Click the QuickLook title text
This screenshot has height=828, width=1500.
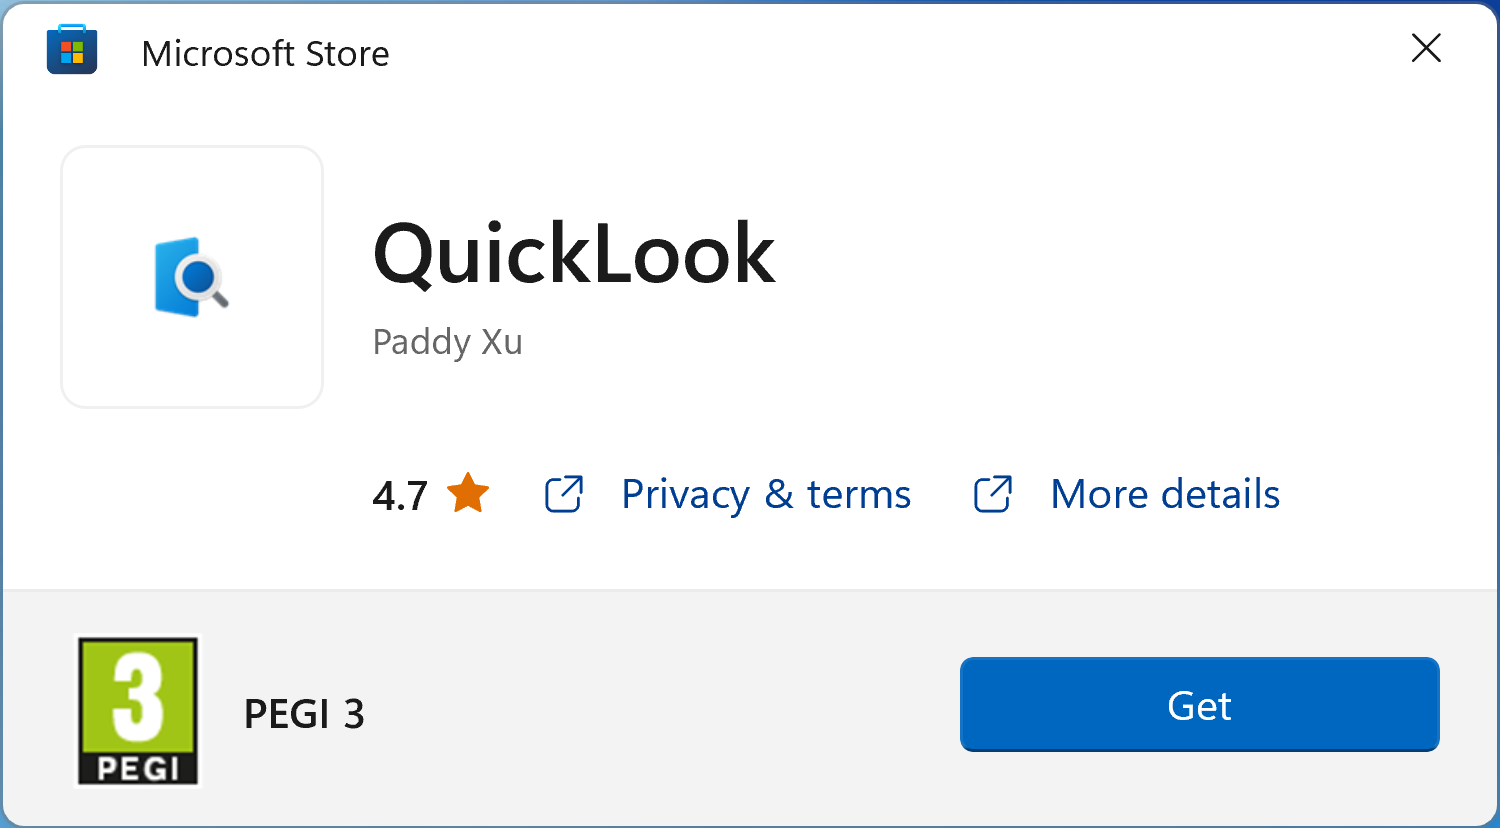pyautogui.click(x=574, y=253)
